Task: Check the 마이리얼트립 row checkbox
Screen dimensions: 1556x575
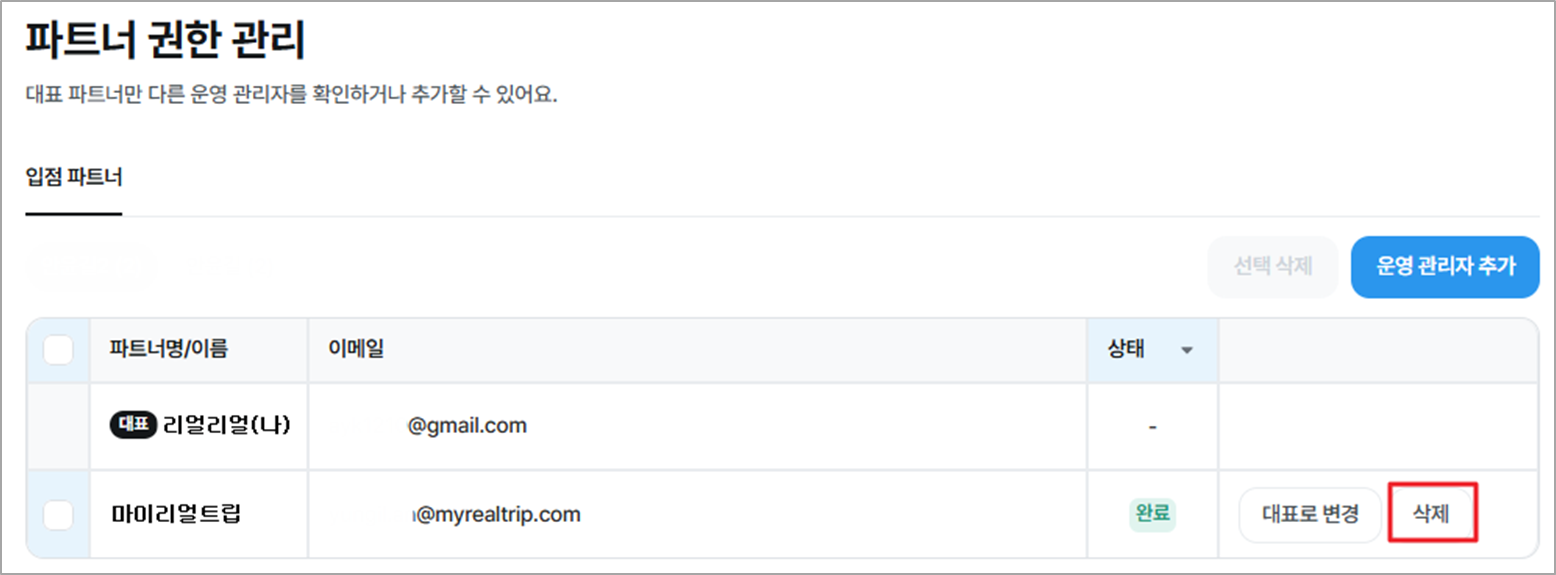Action: click(58, 515)
